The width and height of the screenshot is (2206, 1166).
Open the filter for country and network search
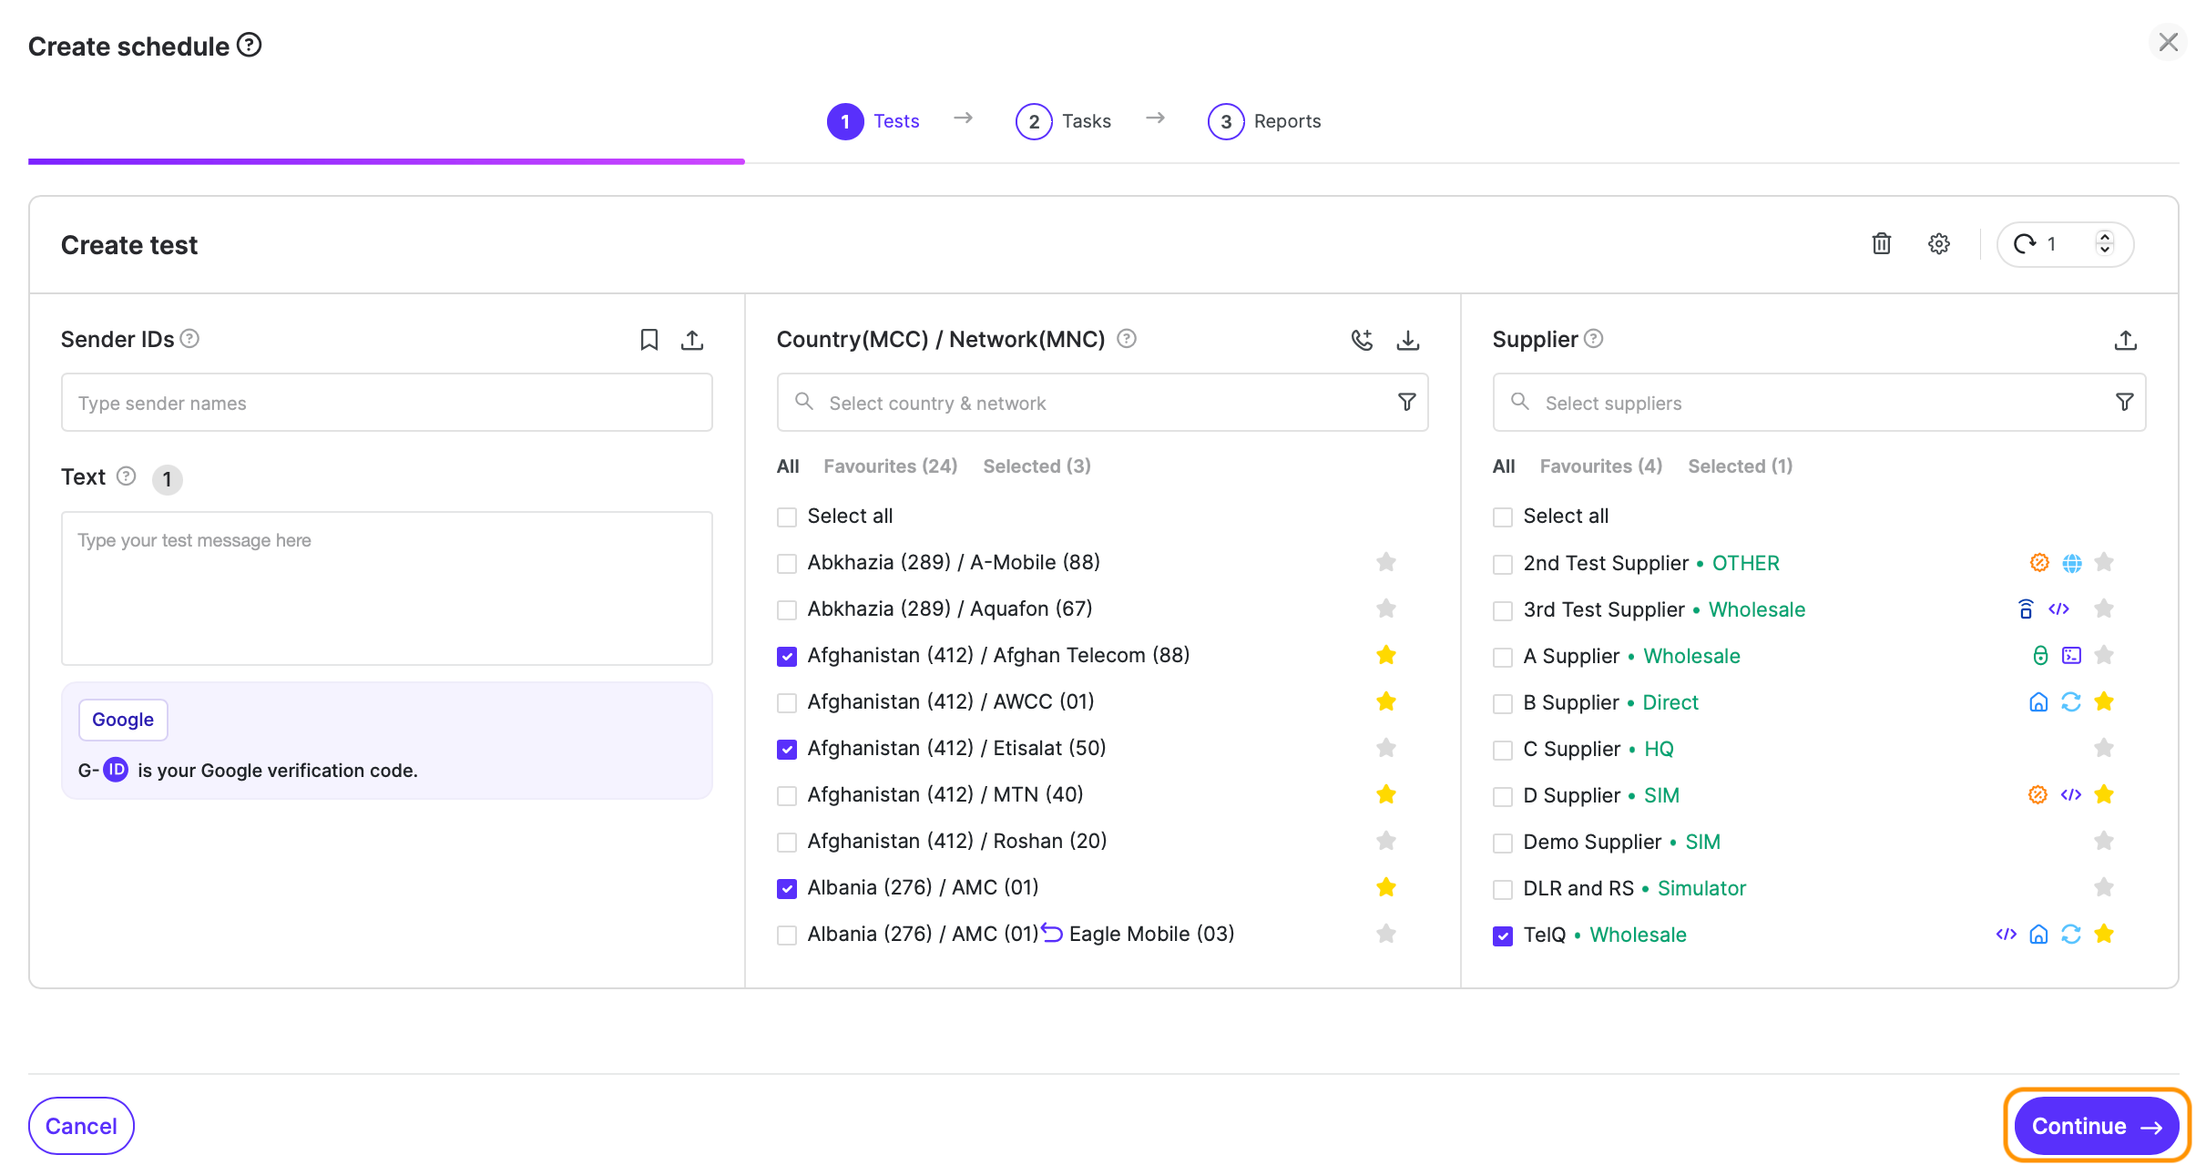point(1406,402)
